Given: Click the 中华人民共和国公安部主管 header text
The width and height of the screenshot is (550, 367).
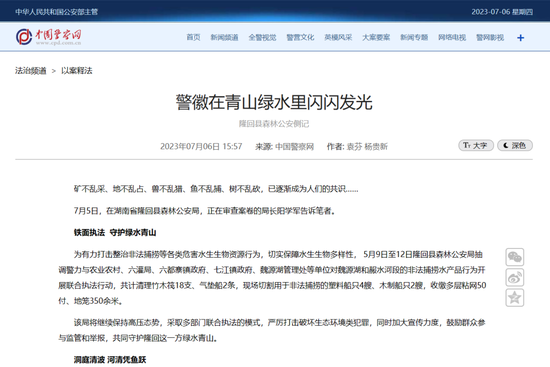Looking at the screenshot, I should click(56, 12).
